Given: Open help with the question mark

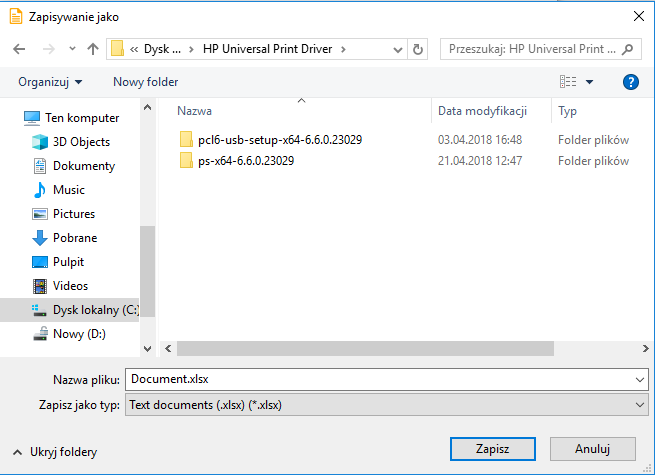Looking at the screenshot, I should point(630,82).
